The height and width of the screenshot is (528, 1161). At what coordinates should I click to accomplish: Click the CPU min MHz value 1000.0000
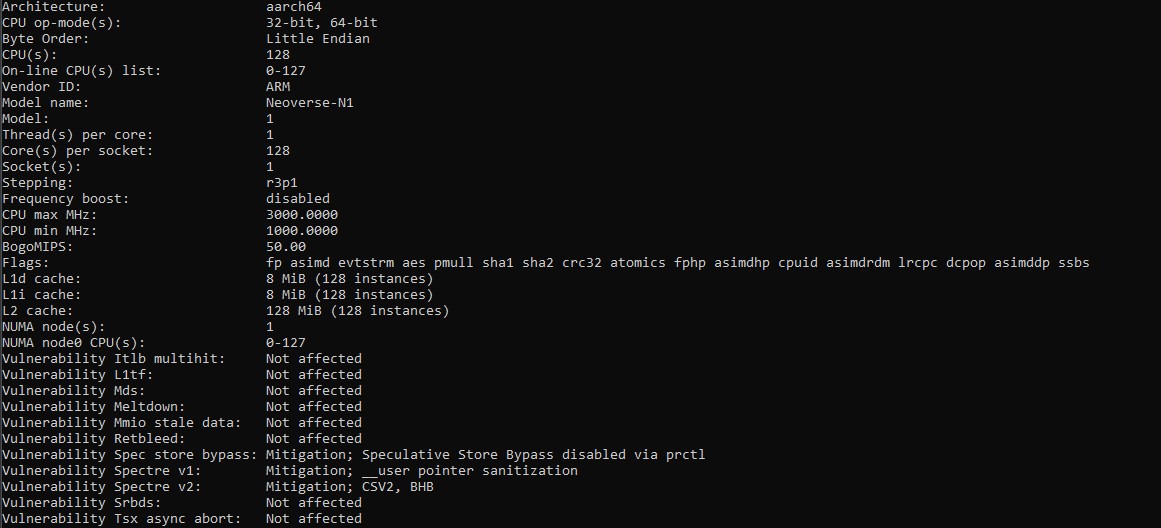click(x=301, y=230)
